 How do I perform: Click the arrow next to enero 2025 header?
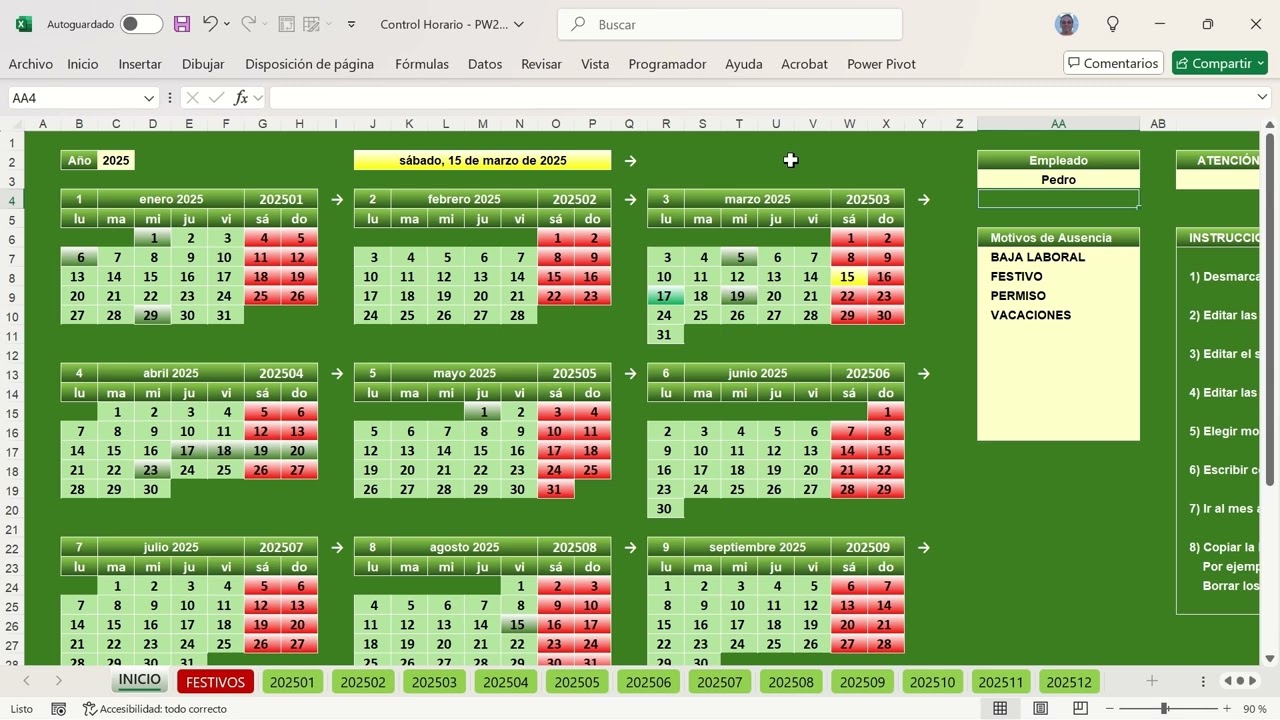coord(337,199)
